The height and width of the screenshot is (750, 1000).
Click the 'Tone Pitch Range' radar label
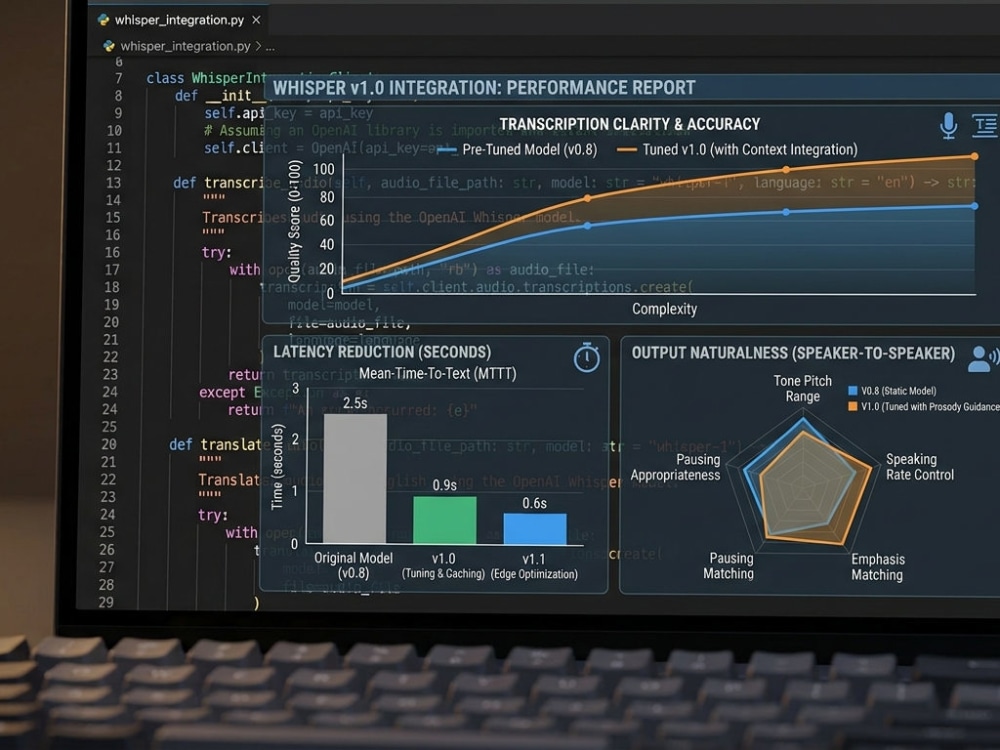[802, 388]
